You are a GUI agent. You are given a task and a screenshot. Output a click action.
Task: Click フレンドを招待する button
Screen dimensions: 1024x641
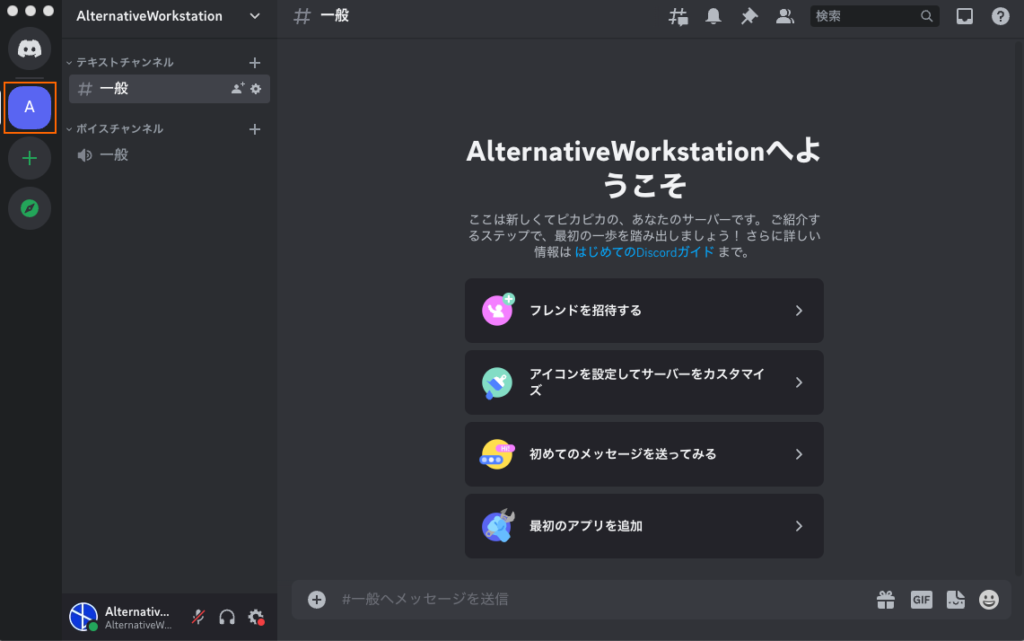tap(644, 311)
